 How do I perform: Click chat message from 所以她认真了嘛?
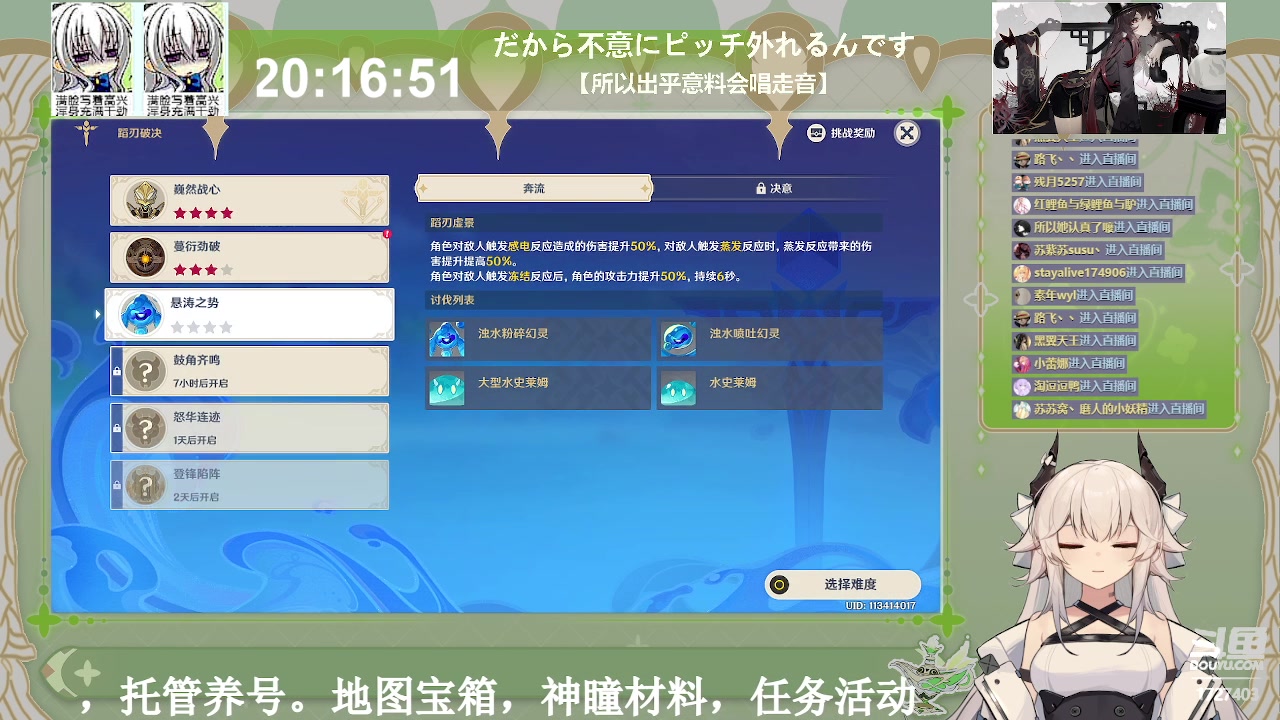(x=1092, y=228)
